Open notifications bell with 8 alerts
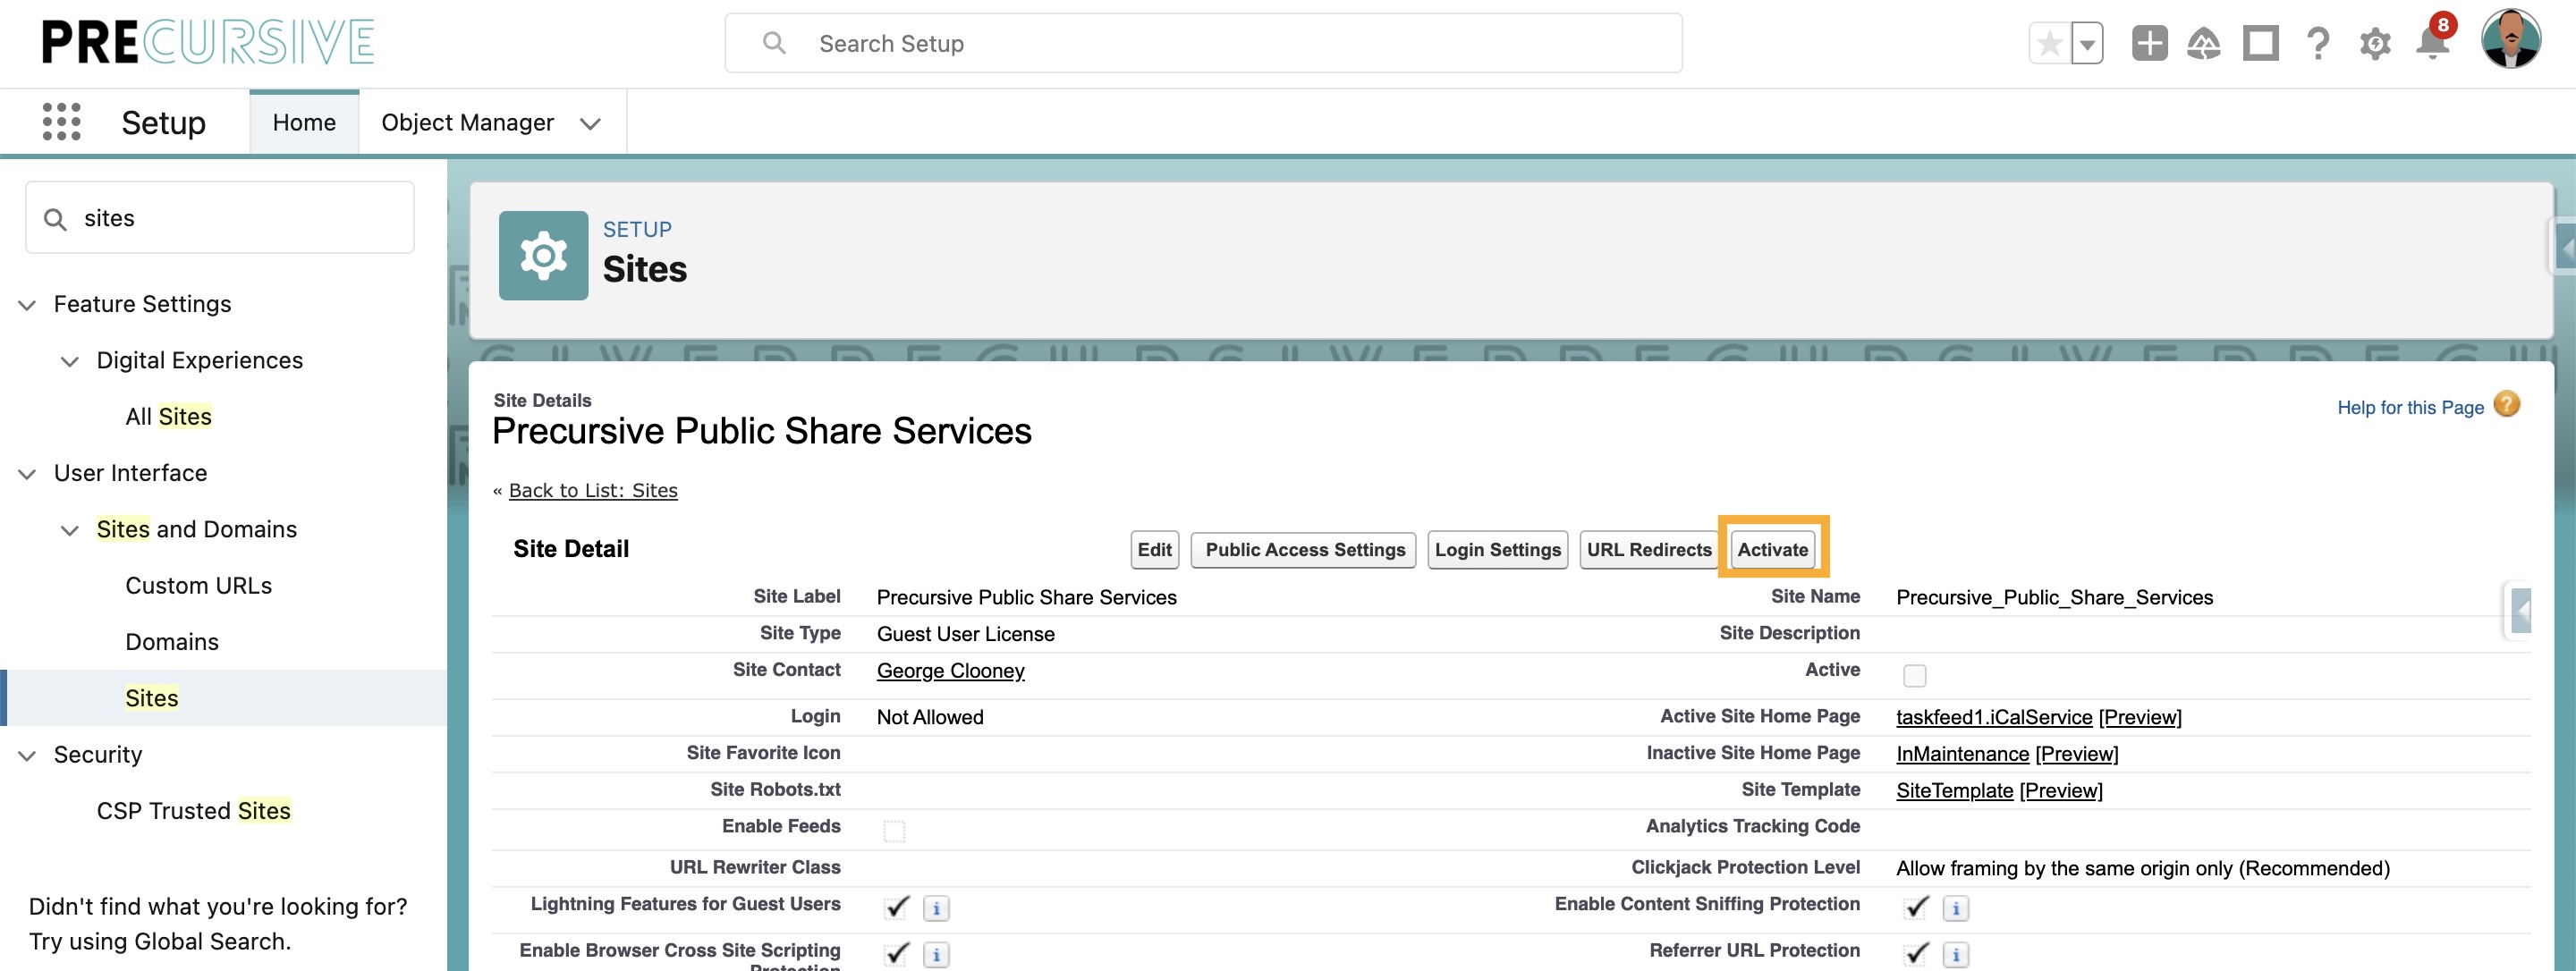The width and height of the screenshot is (2576, 971). coord(2432,43)
